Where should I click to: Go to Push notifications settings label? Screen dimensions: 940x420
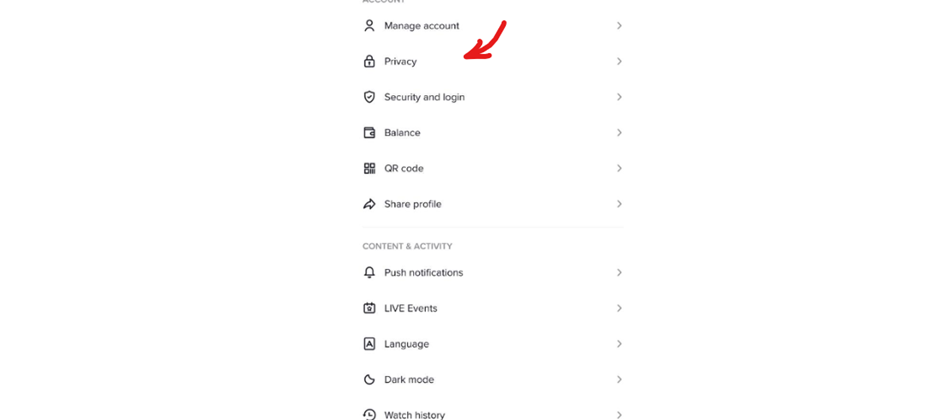tap(423, 273)
